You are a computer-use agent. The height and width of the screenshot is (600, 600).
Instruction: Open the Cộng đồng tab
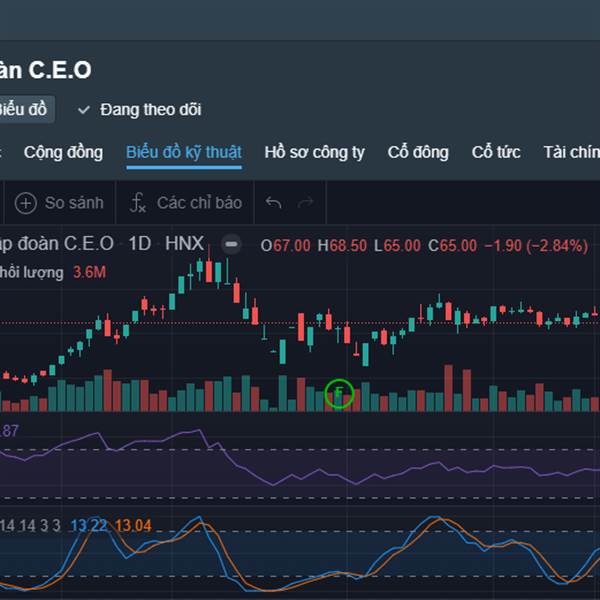tap(63, 152)
